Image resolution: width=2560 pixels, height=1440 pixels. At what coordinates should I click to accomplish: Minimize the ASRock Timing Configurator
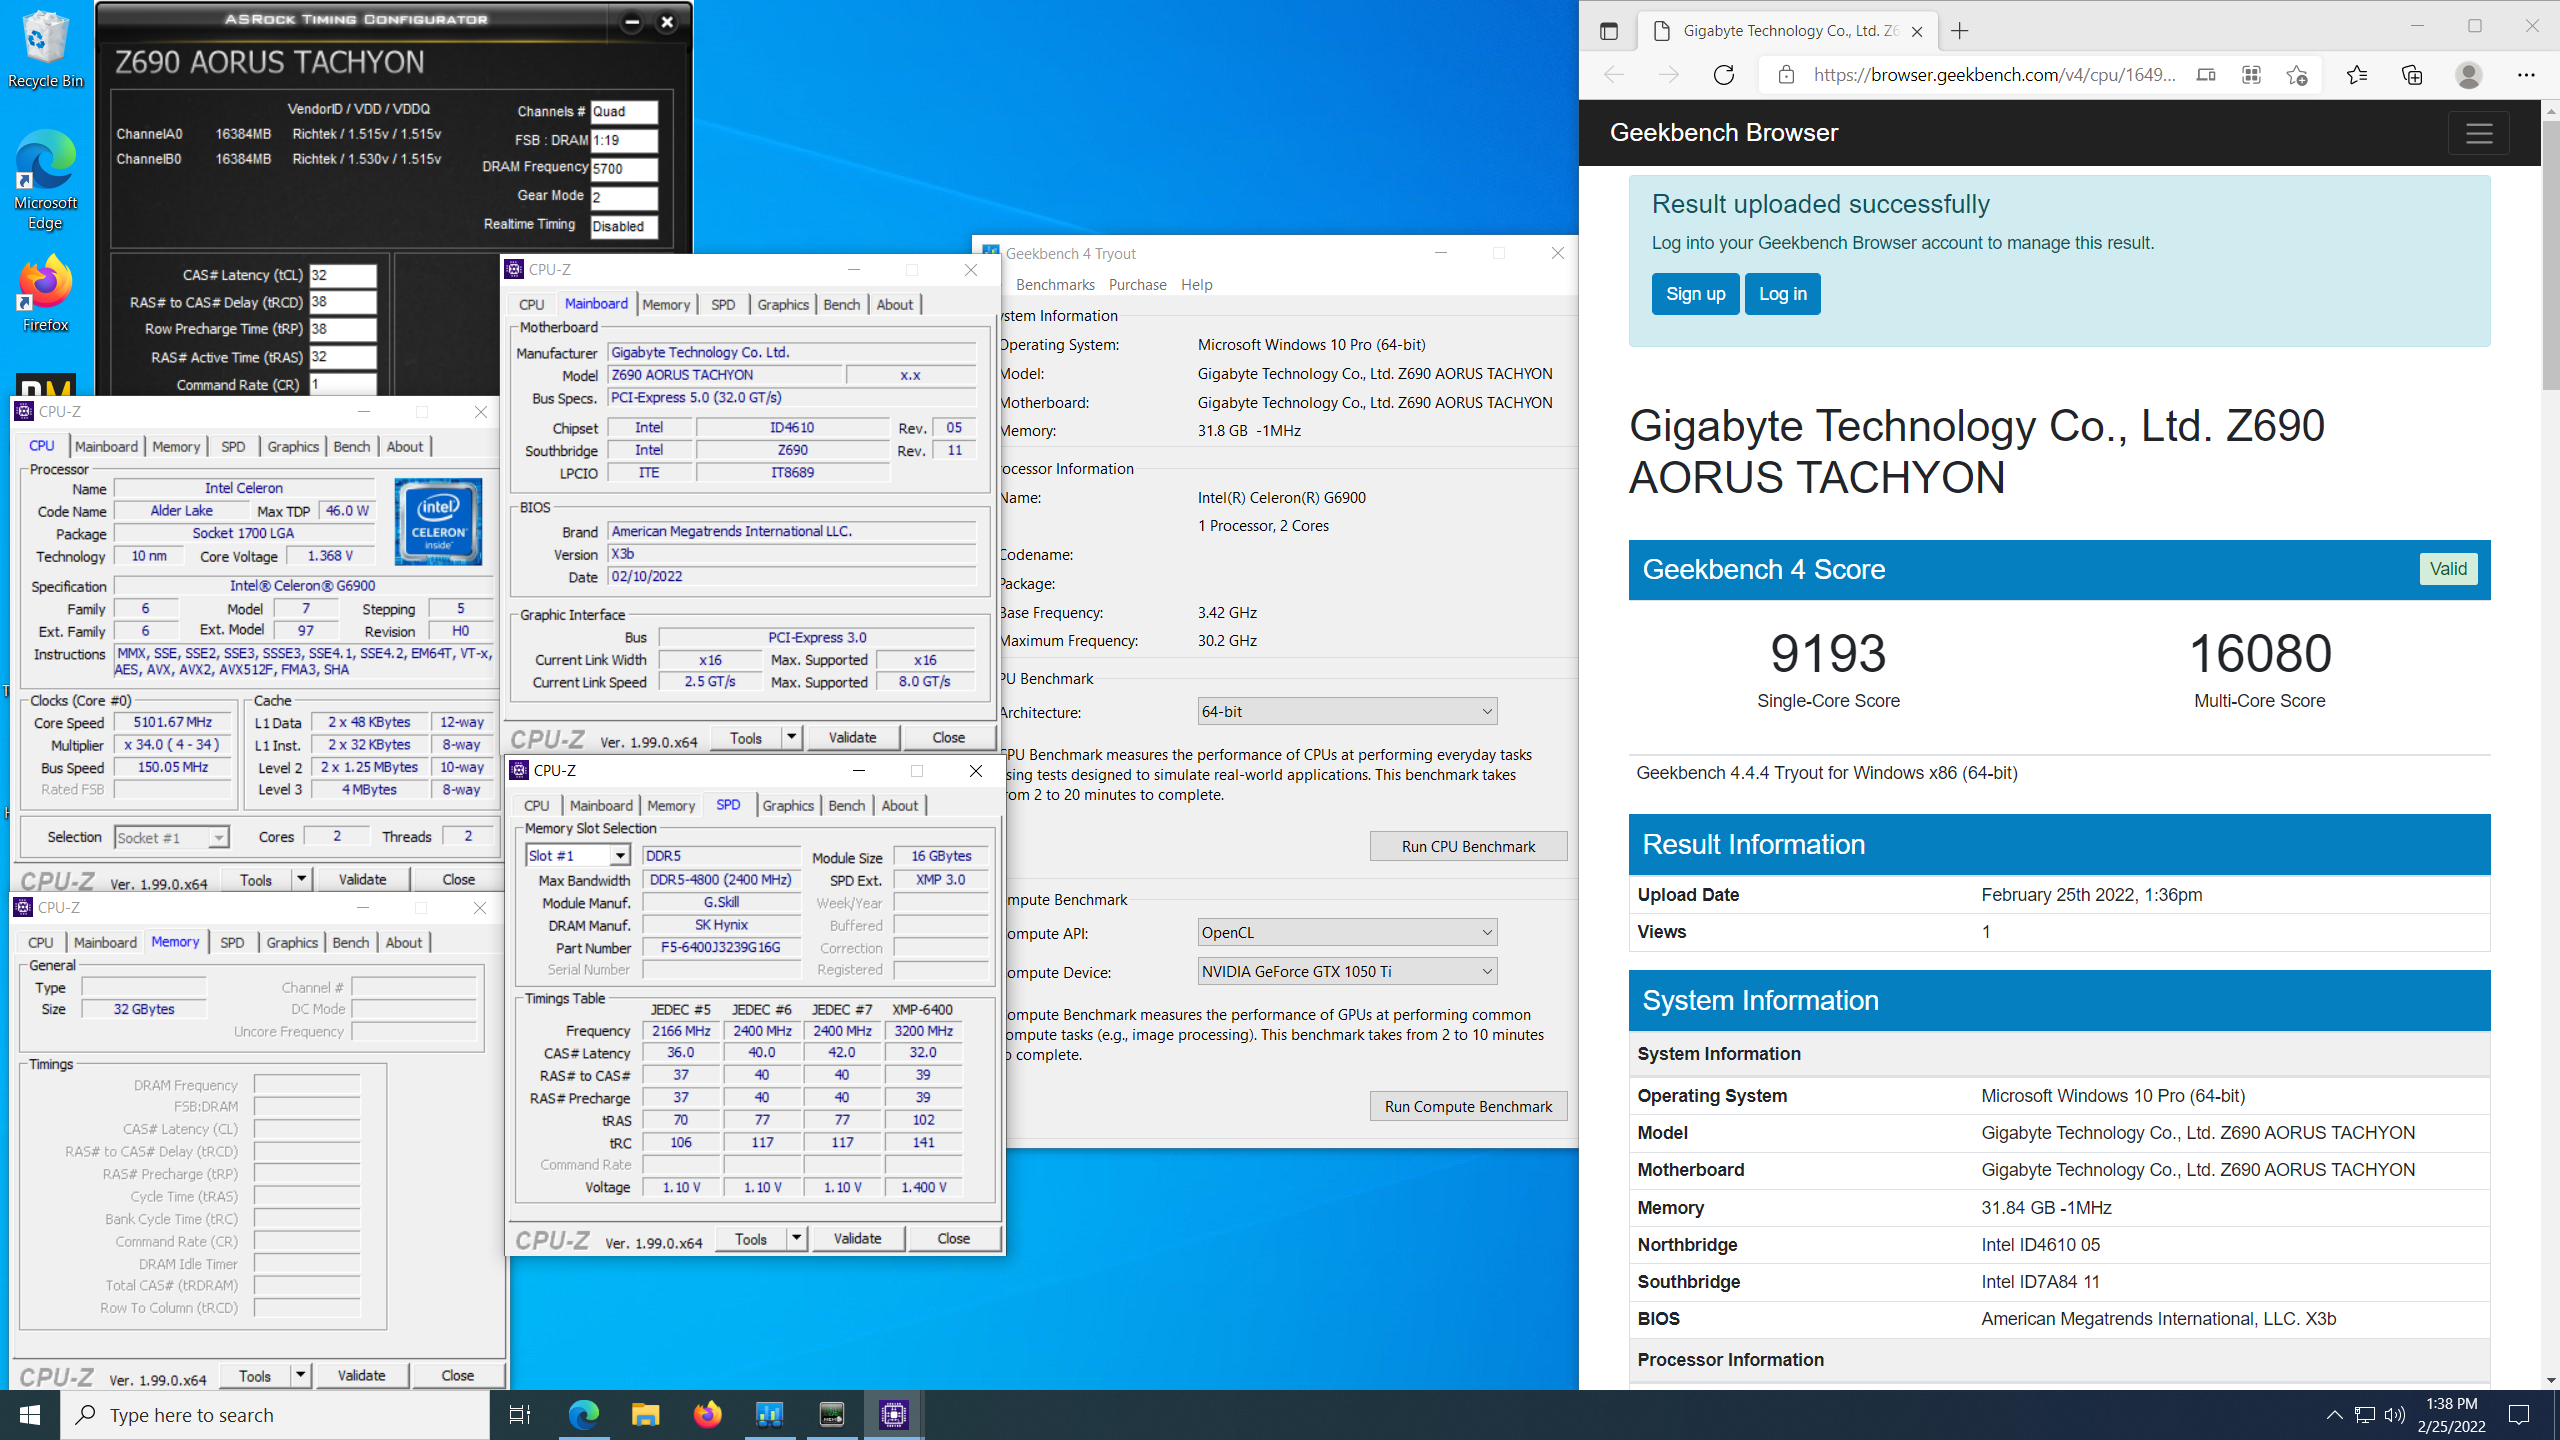(x=631, y=21)
